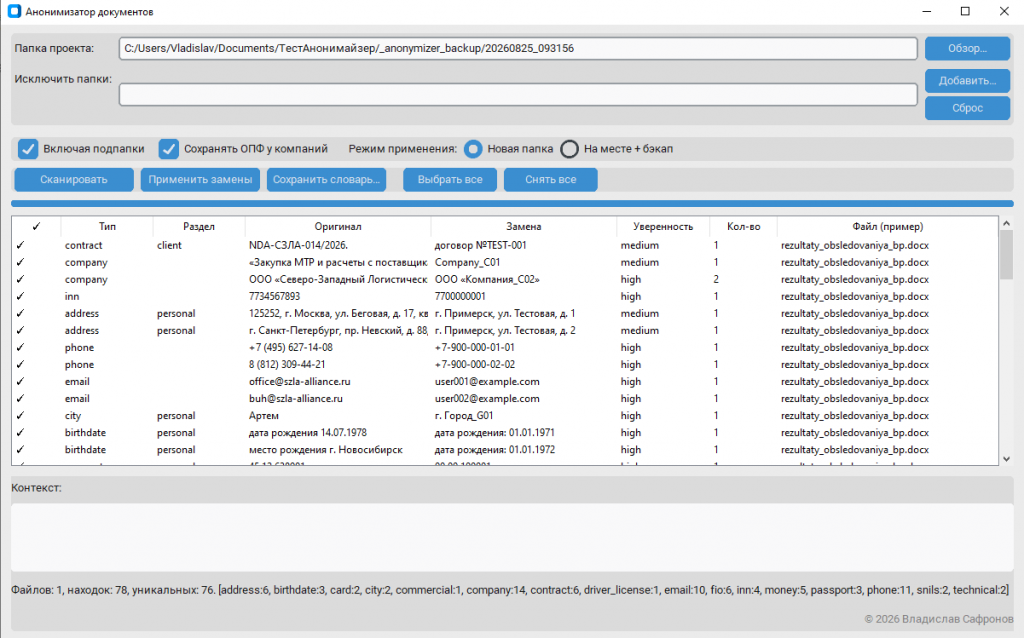The width and height of the screenshot is (1024, 638).
Task: Click table scrollbar up arrow
Action: [x=1006, y=223]
